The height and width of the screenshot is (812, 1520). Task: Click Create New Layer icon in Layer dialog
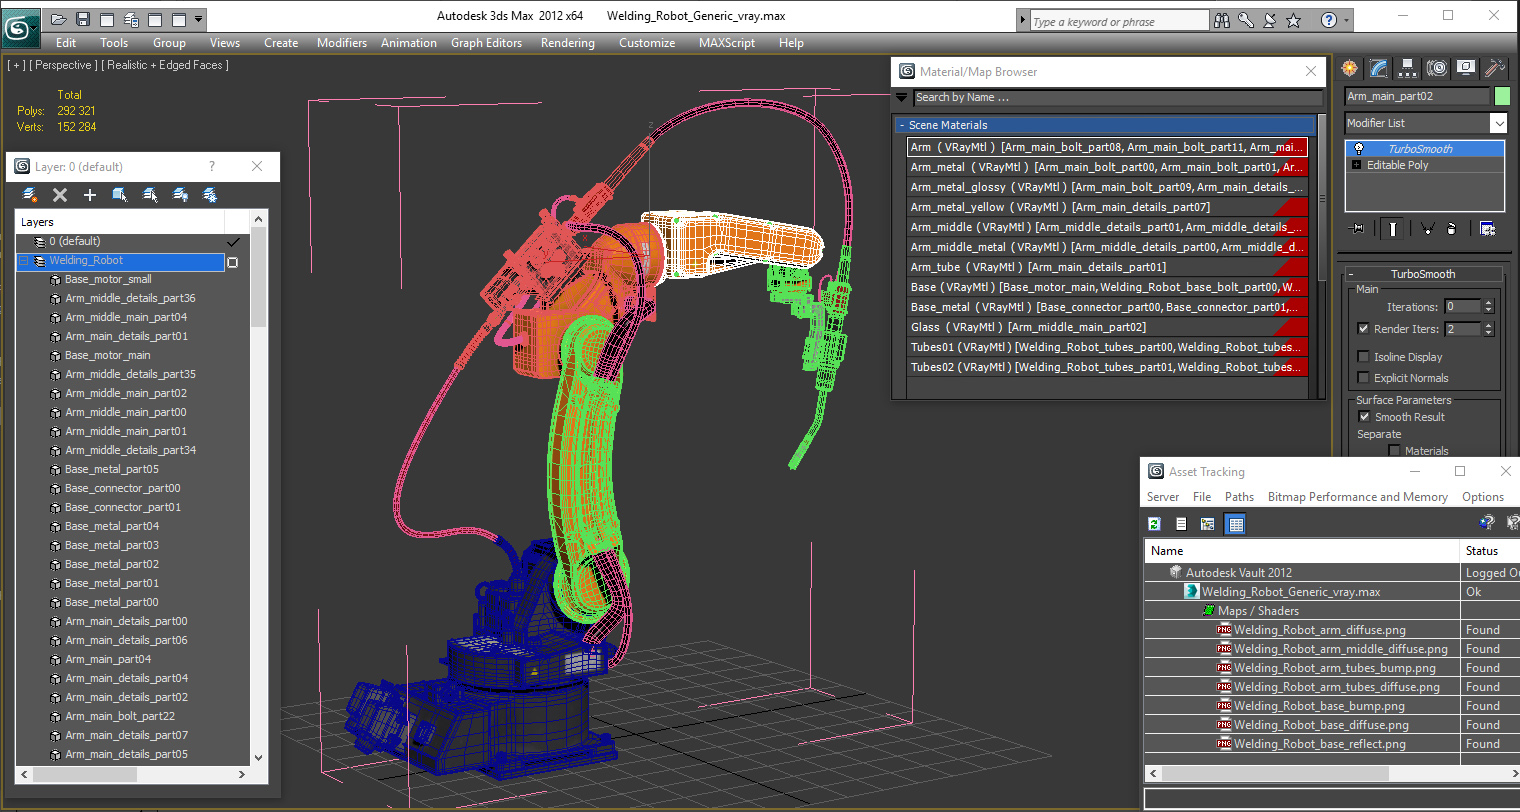(x=30, y=195)
